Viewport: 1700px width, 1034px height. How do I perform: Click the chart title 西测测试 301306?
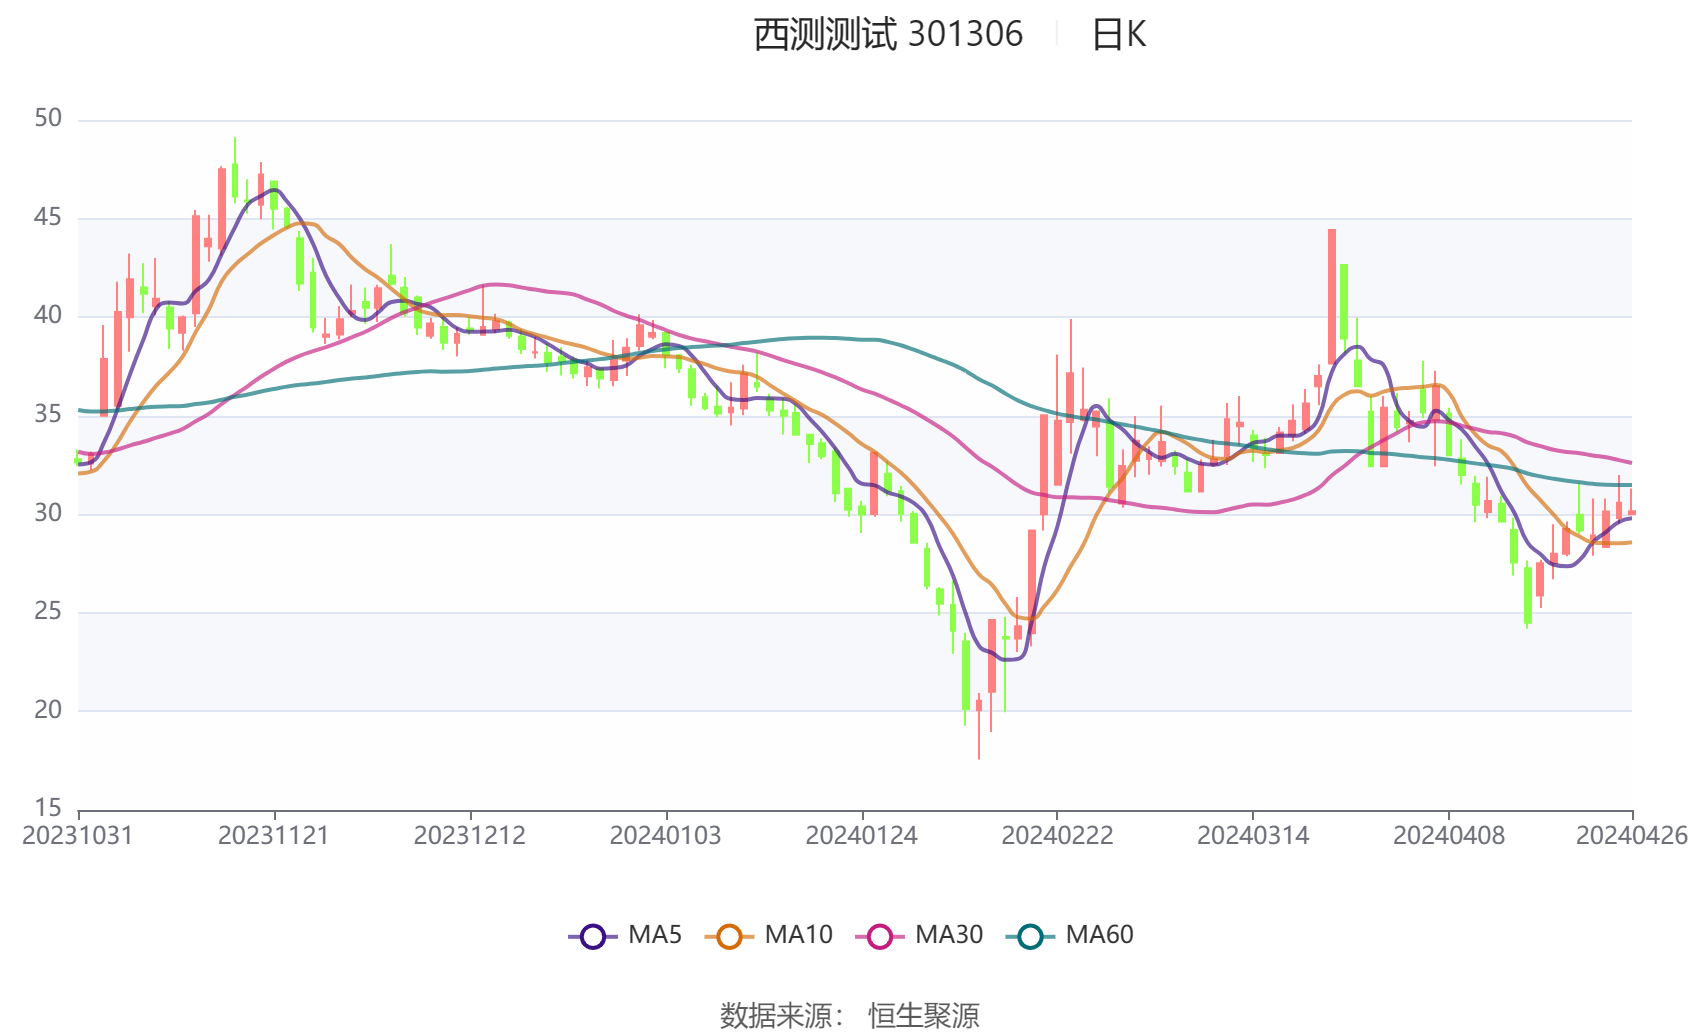[x=888, y=35]
